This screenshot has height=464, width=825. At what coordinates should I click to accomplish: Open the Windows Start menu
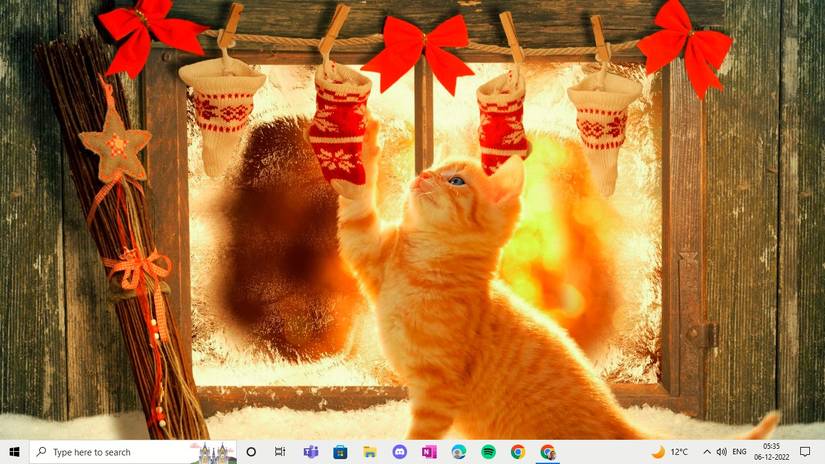(15, 452)
